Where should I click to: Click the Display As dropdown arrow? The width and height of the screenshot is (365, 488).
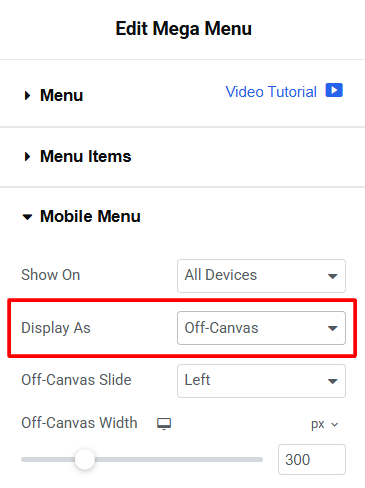[x=332, y=328]
